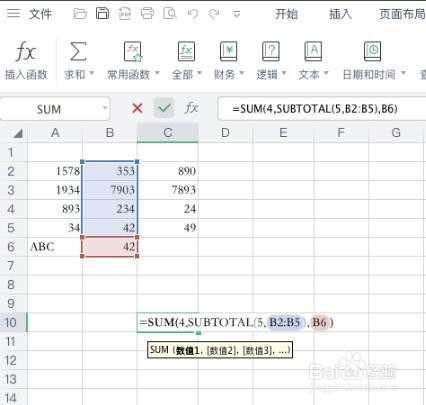Click cell containing 1934
The width and height of the screenshot is (426, 405).
point(55,190)
